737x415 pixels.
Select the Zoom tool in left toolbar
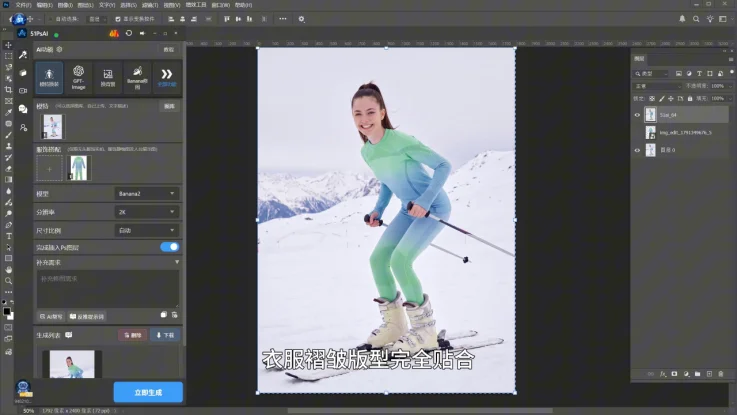pos(8,281)
